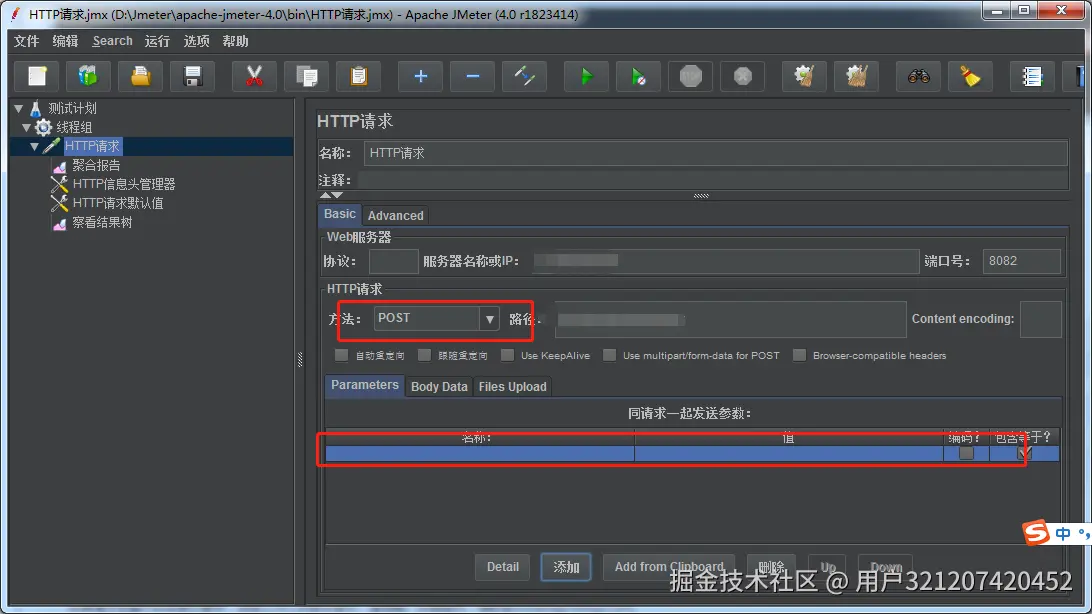Select the Parameters tab
The height and width of the screenshot is (614, 1092).
pos(365,385)
